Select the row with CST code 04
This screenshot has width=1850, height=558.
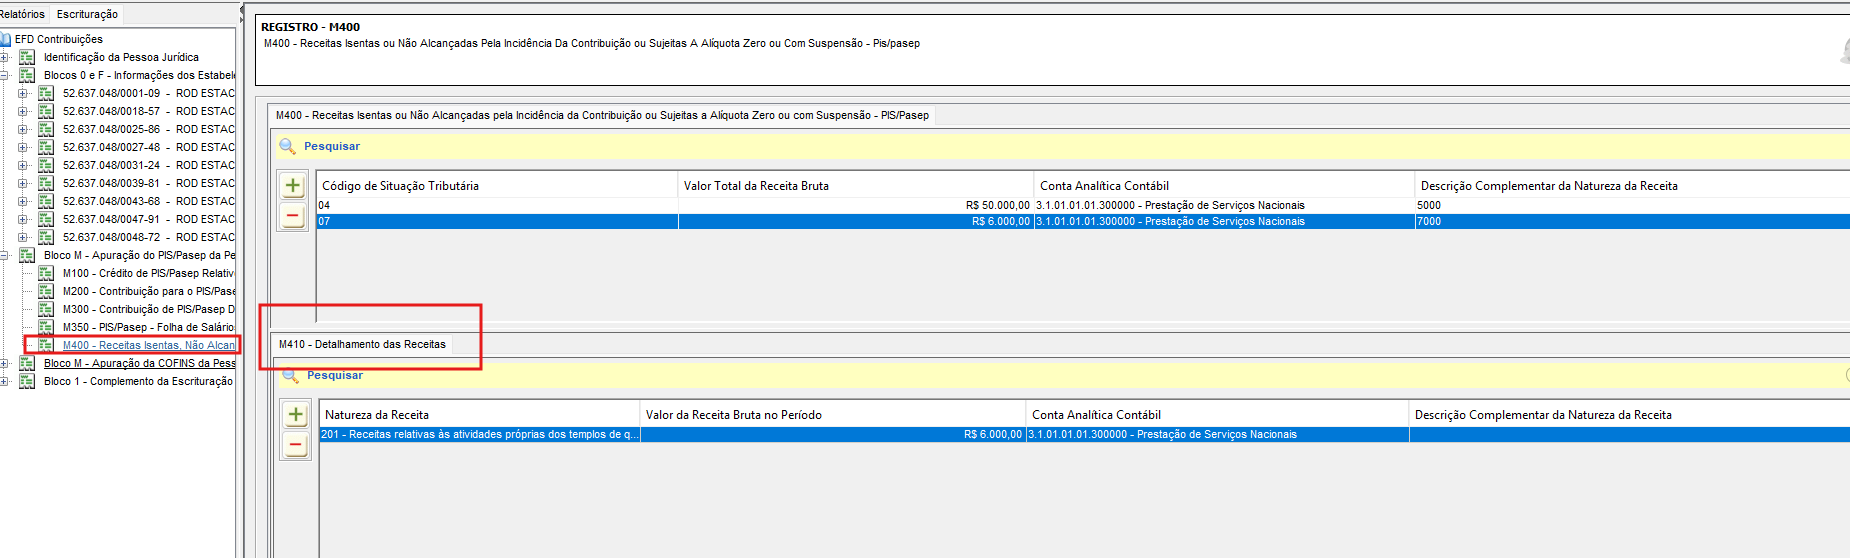point(1083,205)
